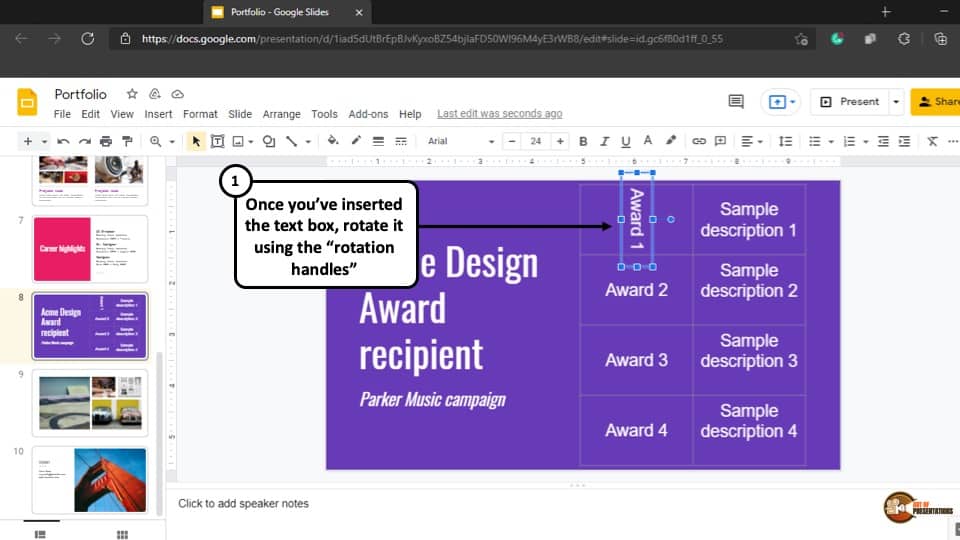Screen dimensions: 960x540
Task: Open the Arial font dropdown
Action: click(460, 141)
